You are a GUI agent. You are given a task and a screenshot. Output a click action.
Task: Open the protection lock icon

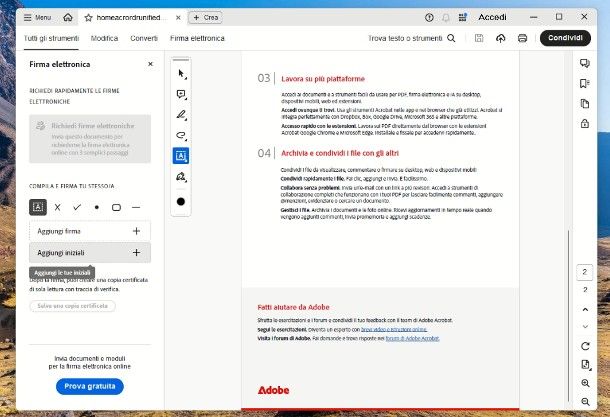(585, 124)
